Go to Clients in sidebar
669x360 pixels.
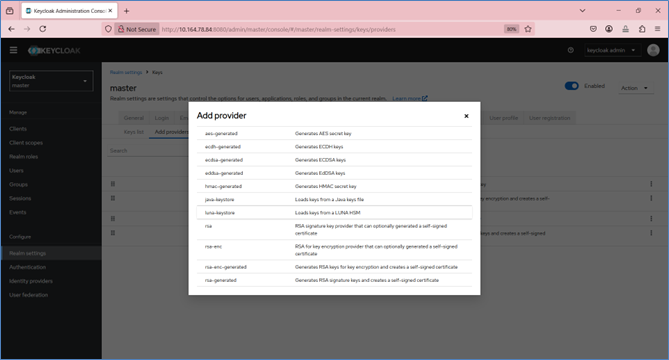[18, 129]
